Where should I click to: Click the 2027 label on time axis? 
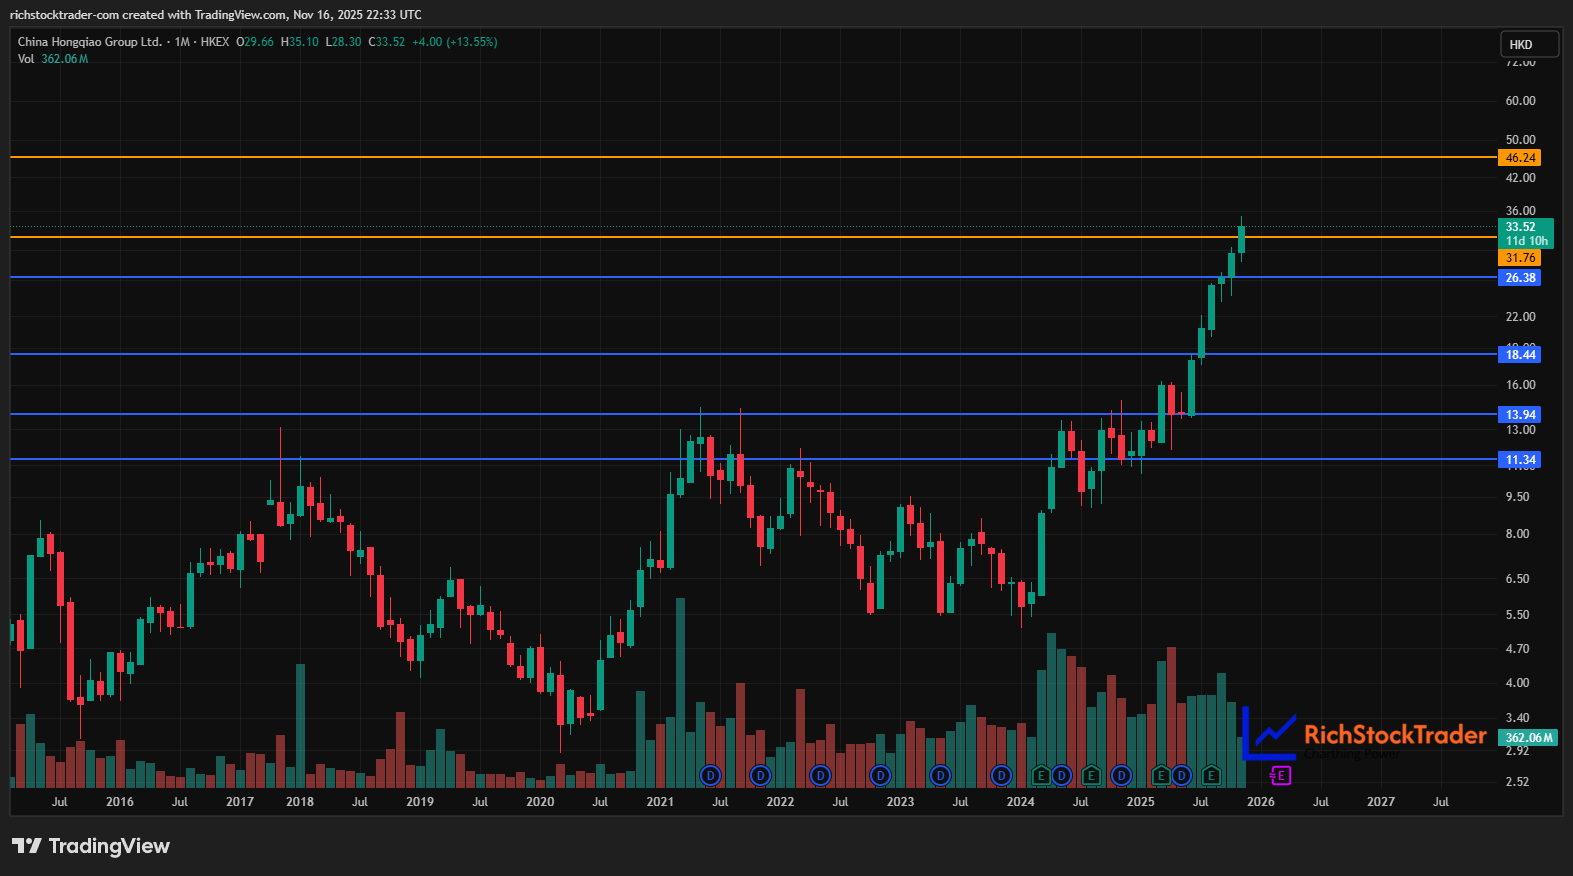(1381, 802)
